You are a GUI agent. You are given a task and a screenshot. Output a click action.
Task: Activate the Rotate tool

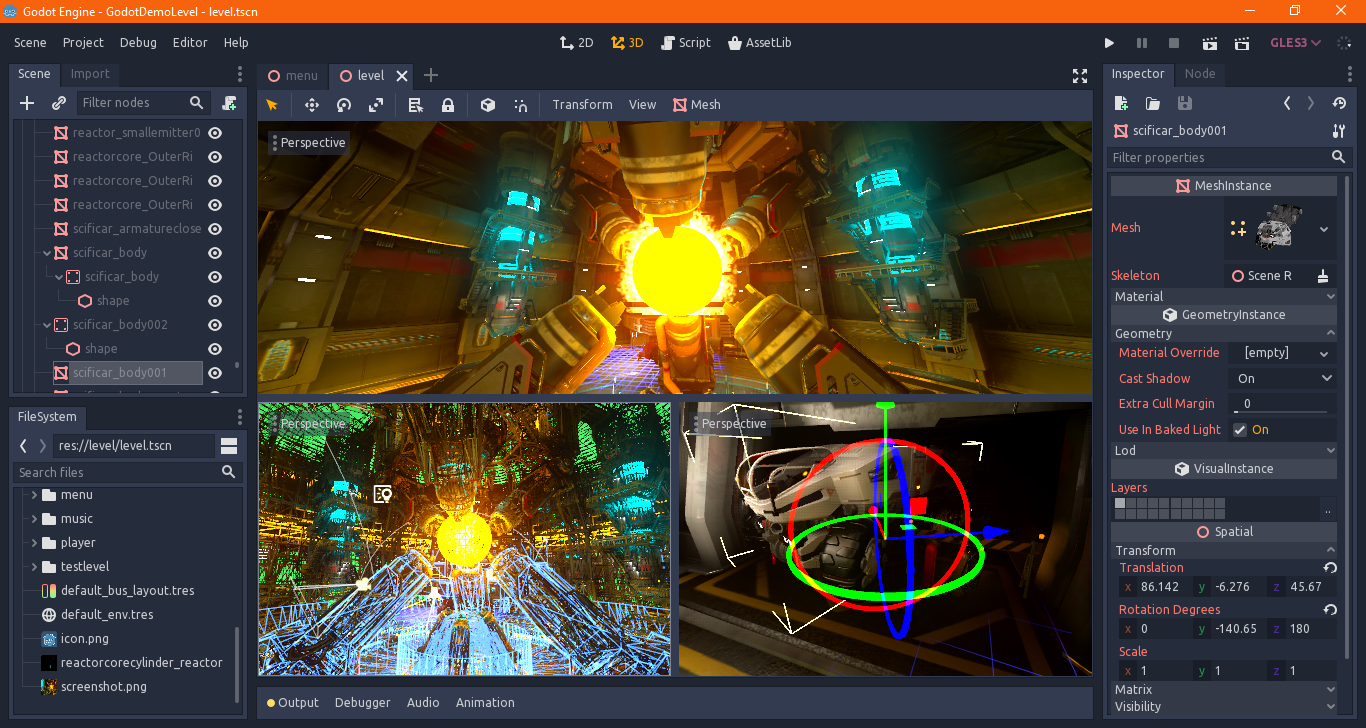coord(344,105)
